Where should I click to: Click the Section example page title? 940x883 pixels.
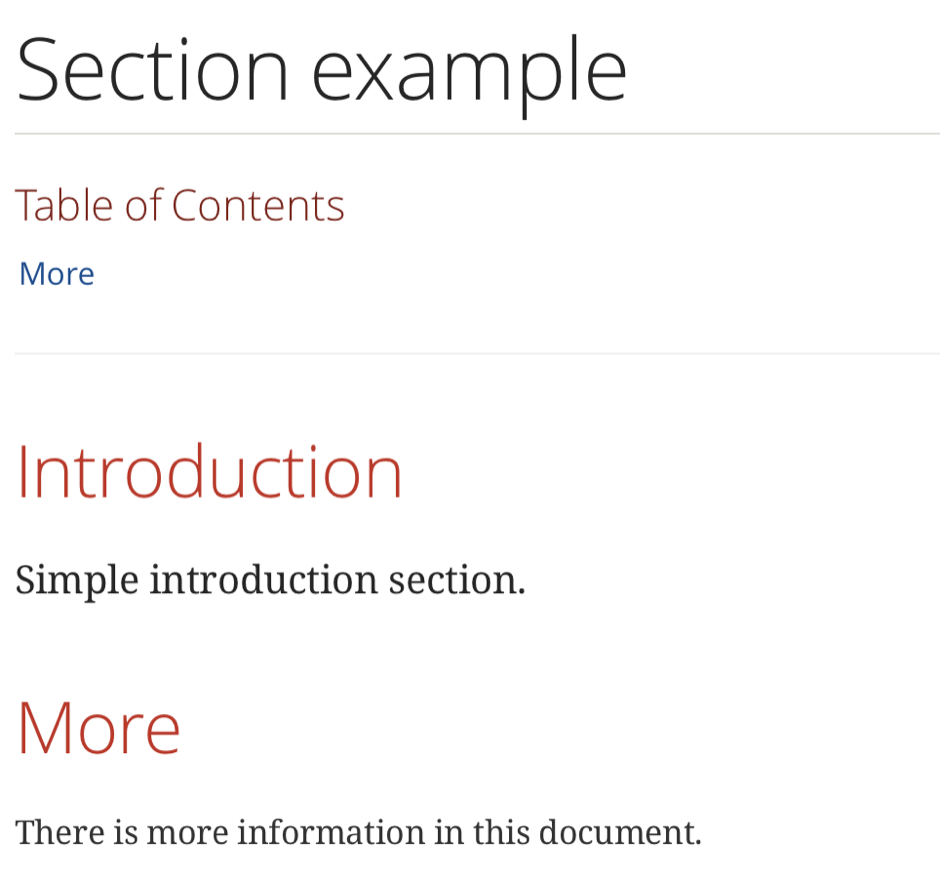321,70
